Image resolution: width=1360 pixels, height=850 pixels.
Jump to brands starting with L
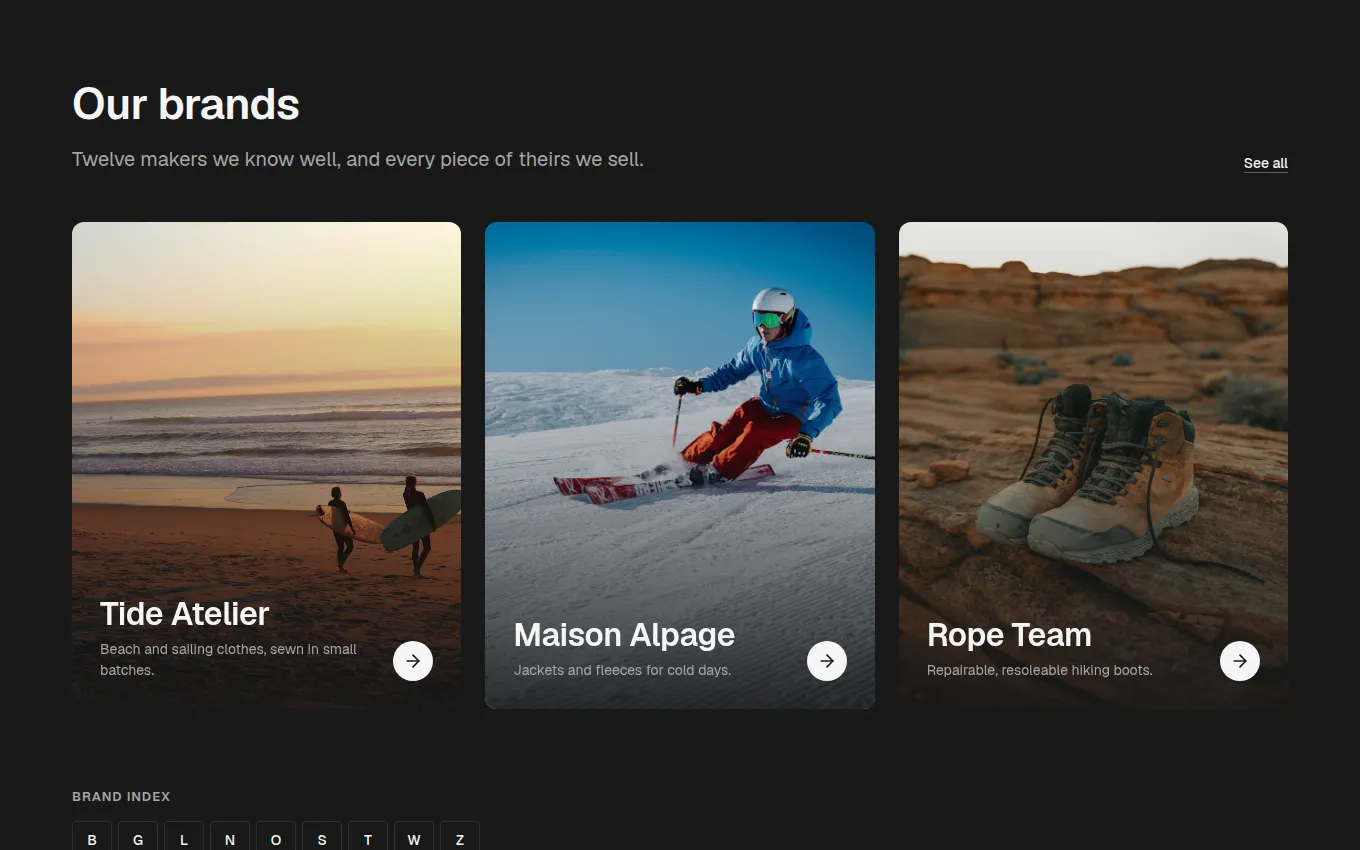[x=184, y=836]
